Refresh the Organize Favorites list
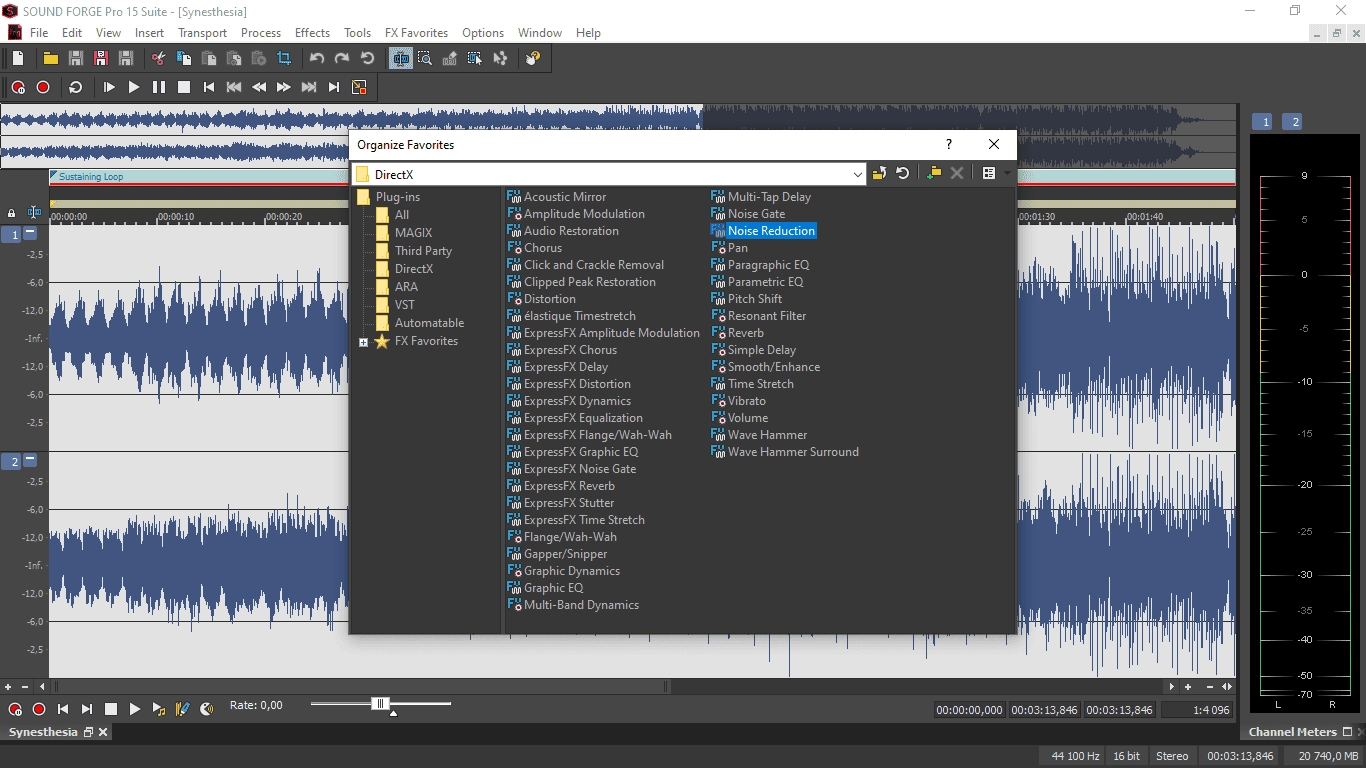Image resolution: width=1366 pixels, height=768 pixels. [903, 173]
